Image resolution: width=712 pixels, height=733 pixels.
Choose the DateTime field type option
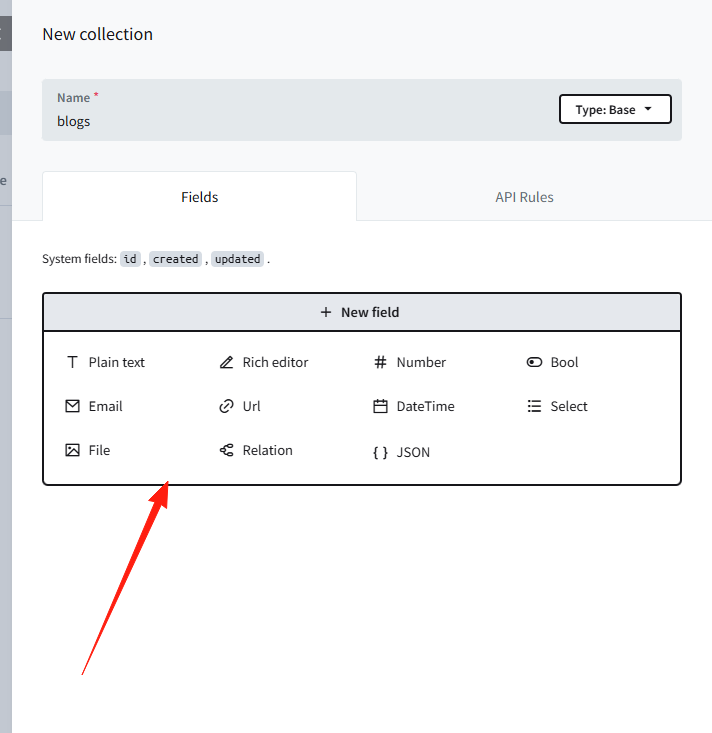tap(414, 406)
